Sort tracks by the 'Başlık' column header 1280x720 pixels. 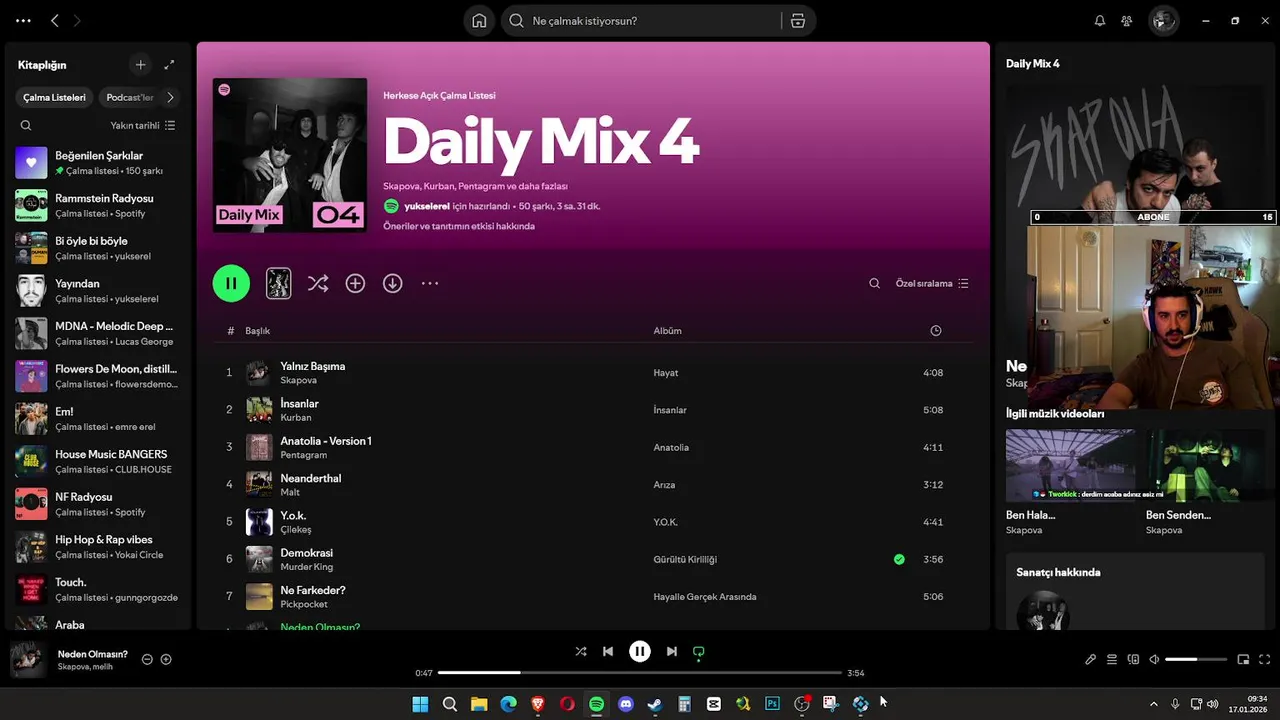pyautogui.click(x=258, y=331)
